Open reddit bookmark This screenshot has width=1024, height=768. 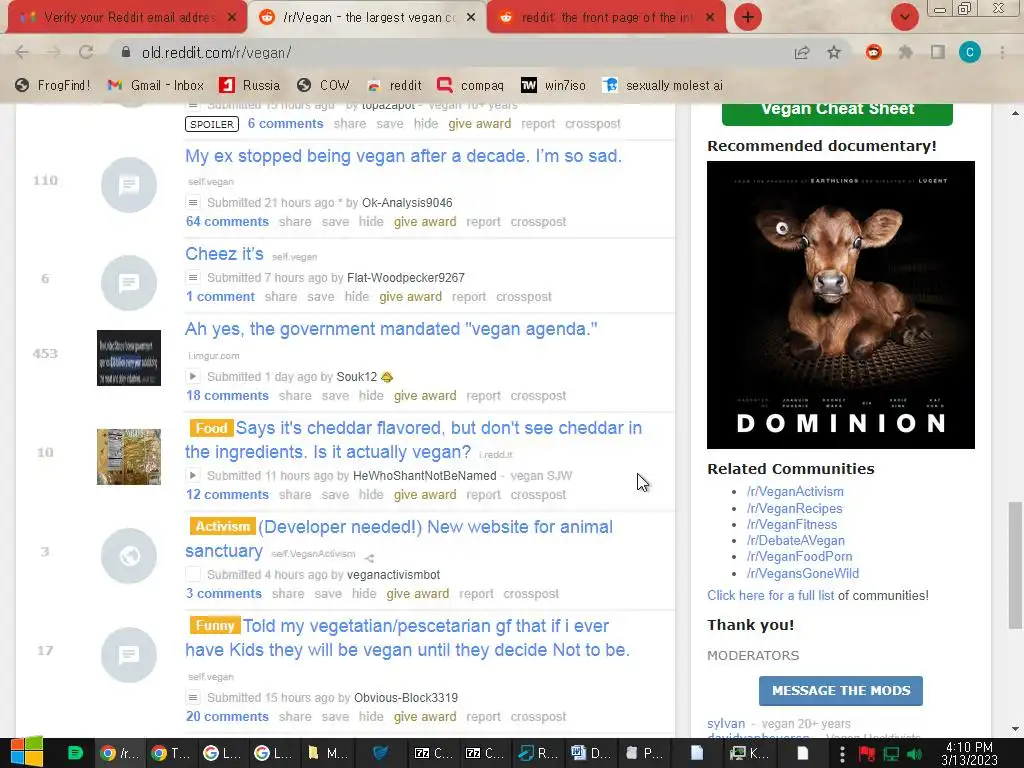pyautogui.click(x=394, y=85)
